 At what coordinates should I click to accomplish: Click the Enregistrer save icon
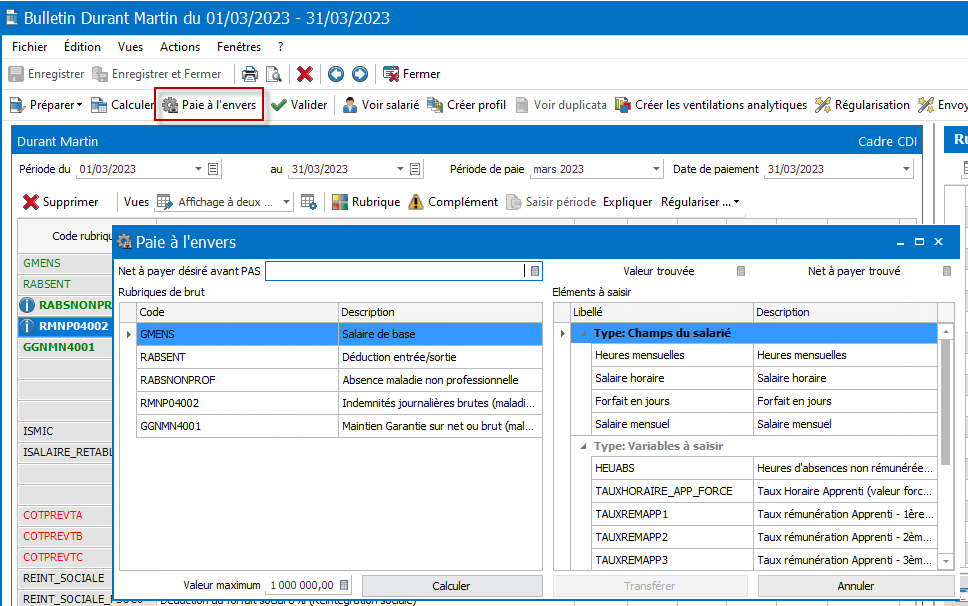(16, 74)
